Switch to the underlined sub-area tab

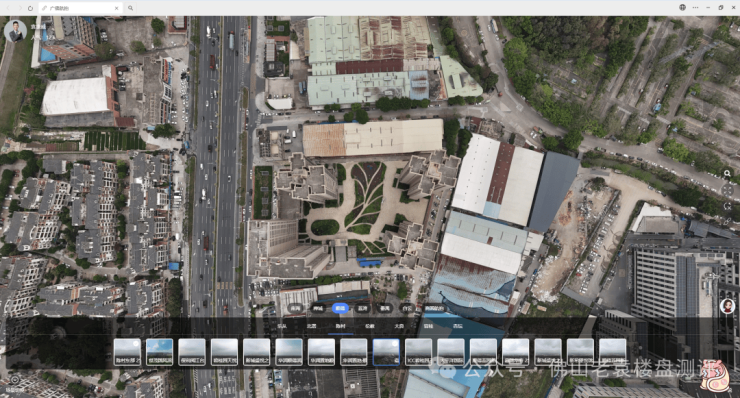340,326
